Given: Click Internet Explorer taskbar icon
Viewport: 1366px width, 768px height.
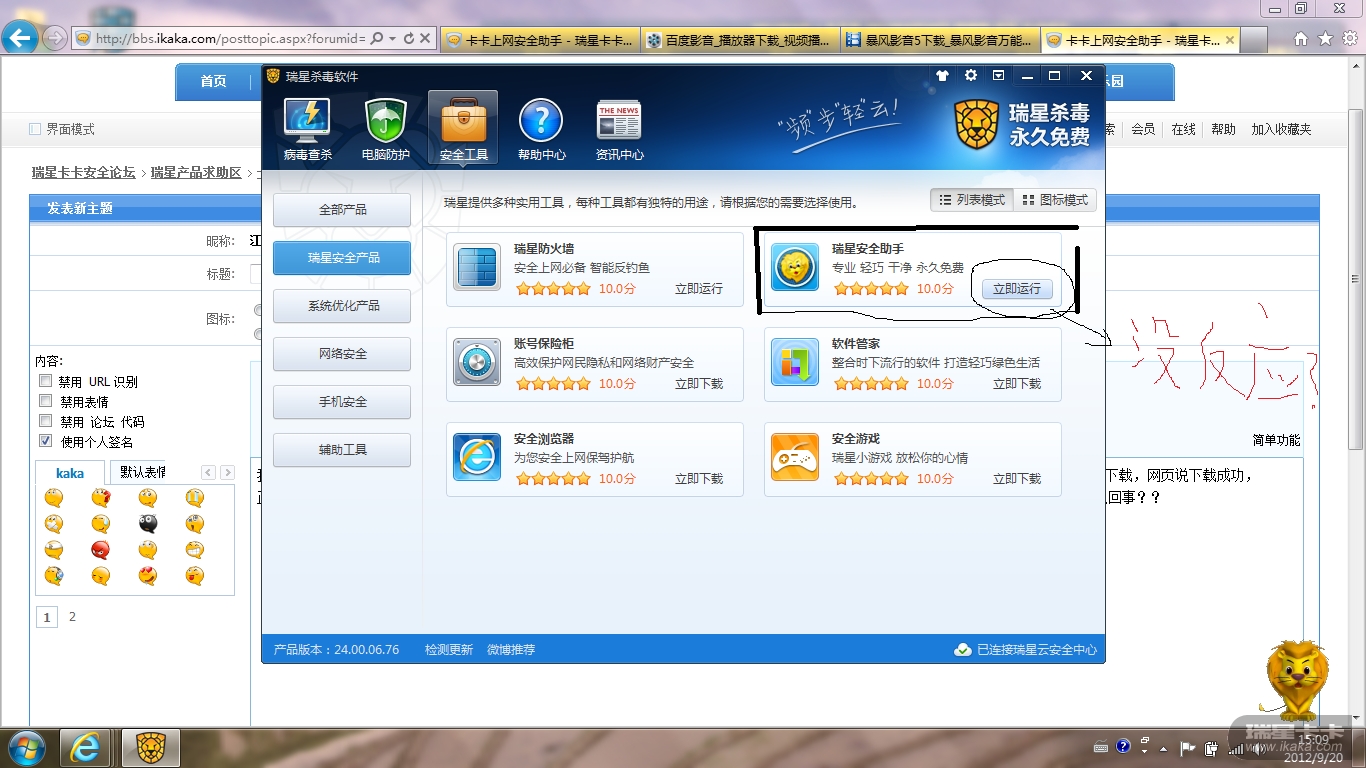Looking at the screenshot, I should [x=85, y=748].
